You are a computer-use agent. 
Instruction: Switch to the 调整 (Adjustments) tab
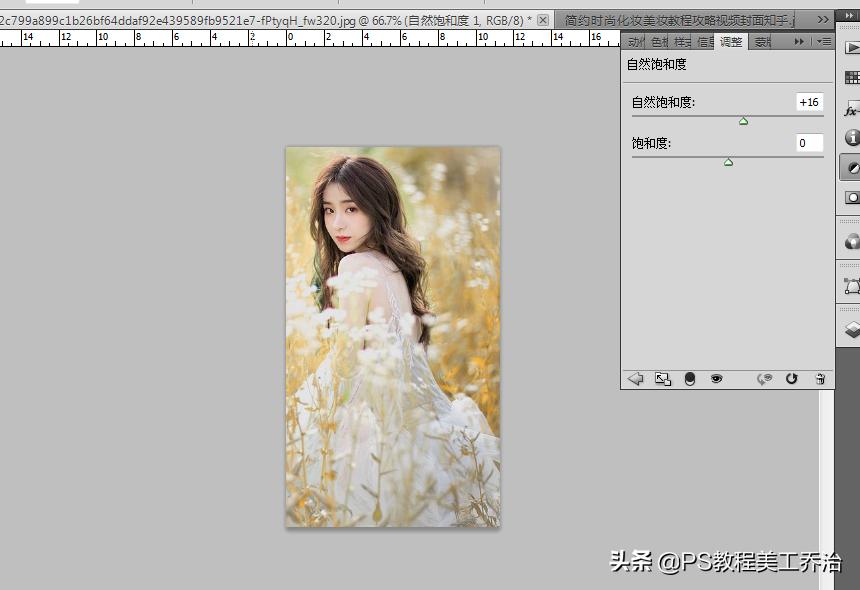coord(732,42)
